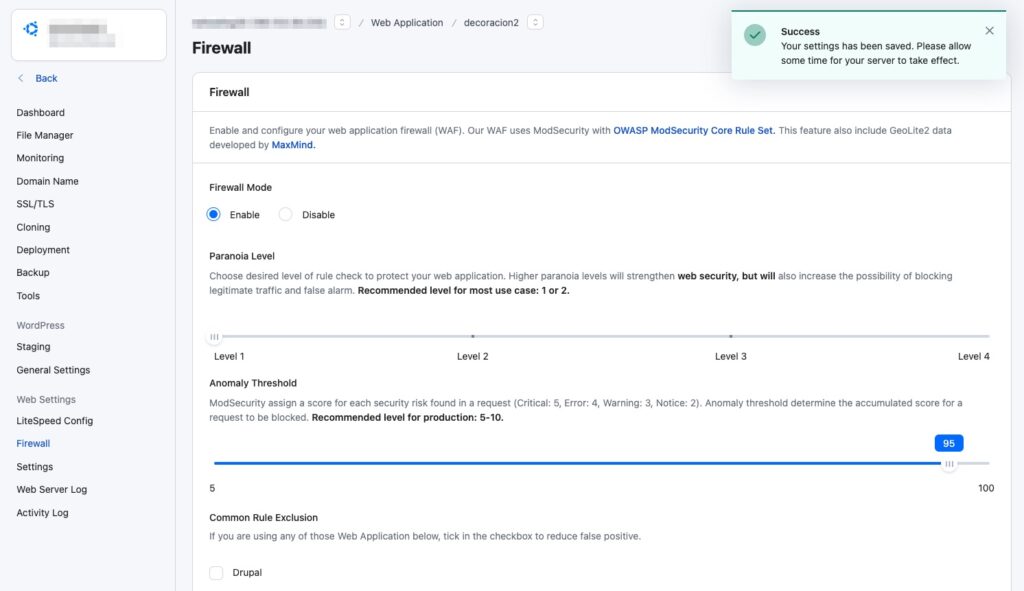This screenshot has width=1024, height=591.
Task: Click the Anomaly Threshold slider handle
Action: 949,464
